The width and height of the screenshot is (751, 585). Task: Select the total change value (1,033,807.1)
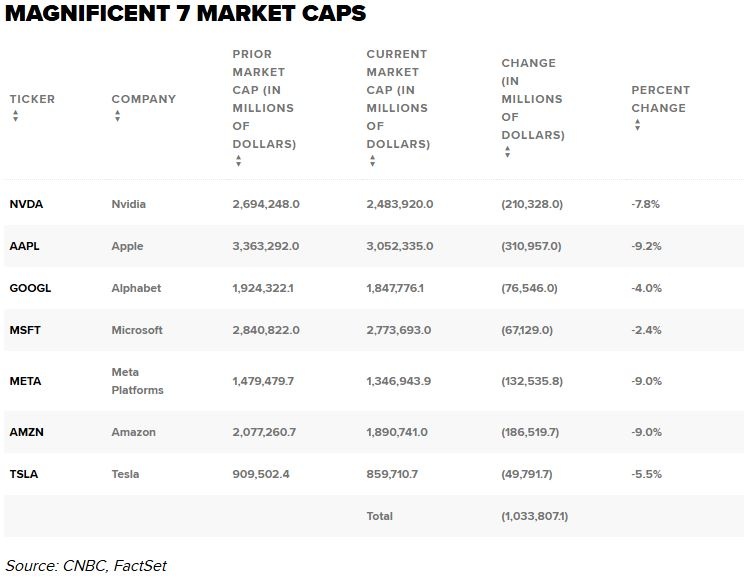[535, 516]
